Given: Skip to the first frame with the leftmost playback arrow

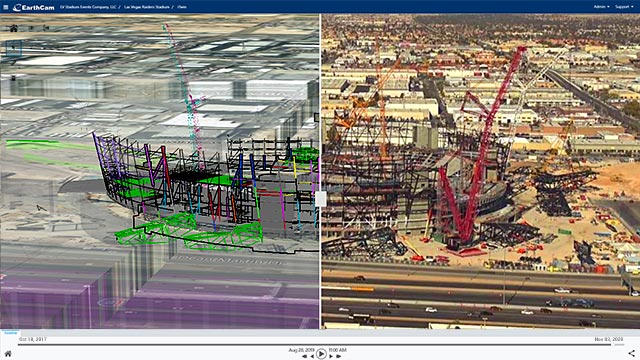Looking at the screenshot, I should pos(304,356).
